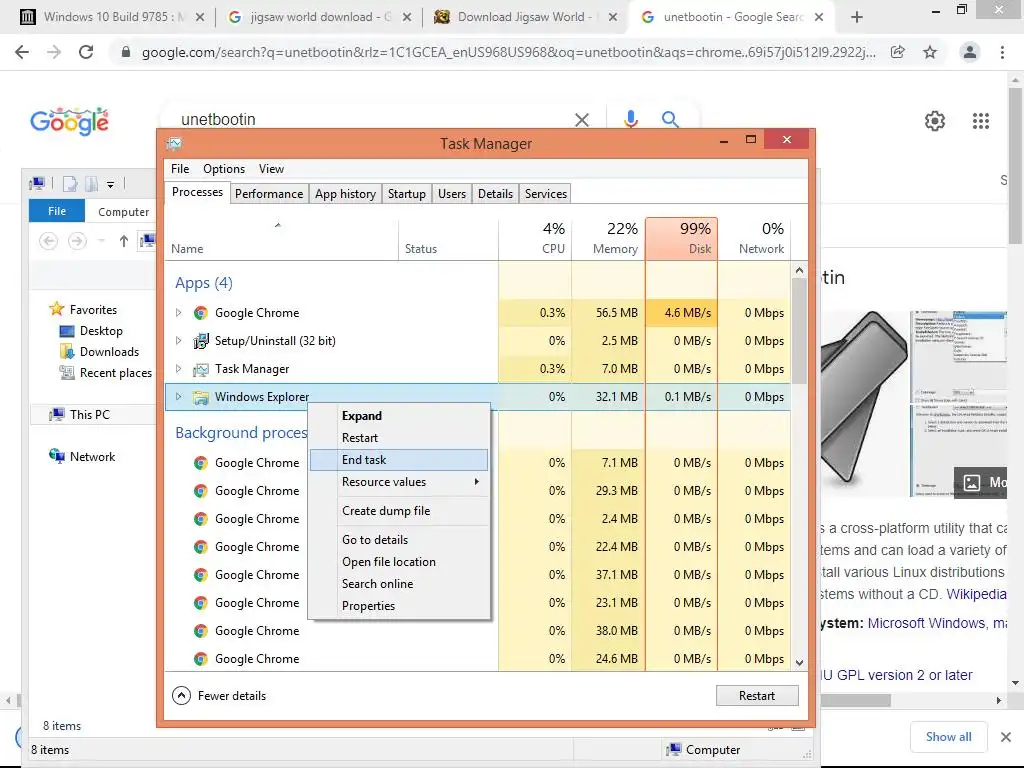The width and height of the screenshot is (1024, 768).
Task: Open Google settings gear
Action: coord(935,121)
